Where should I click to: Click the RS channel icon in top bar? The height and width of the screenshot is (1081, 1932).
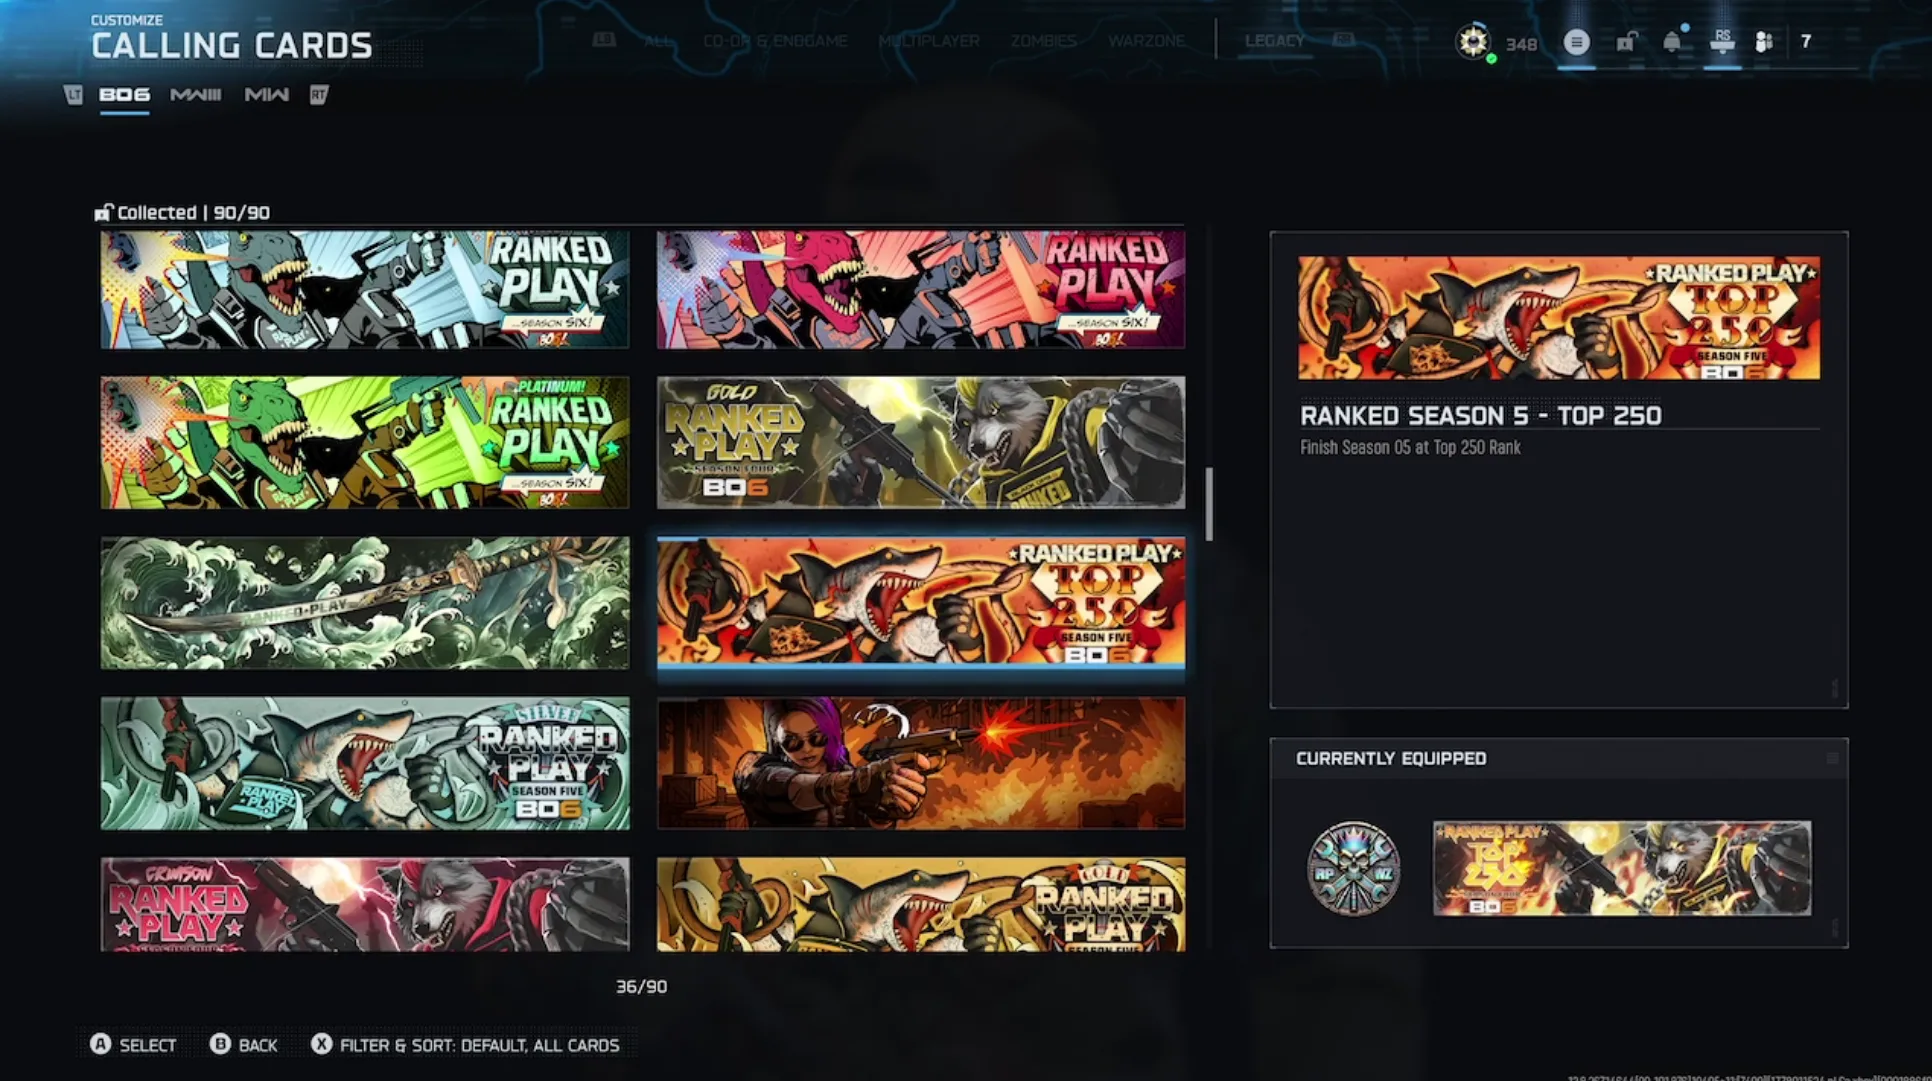1722,41
